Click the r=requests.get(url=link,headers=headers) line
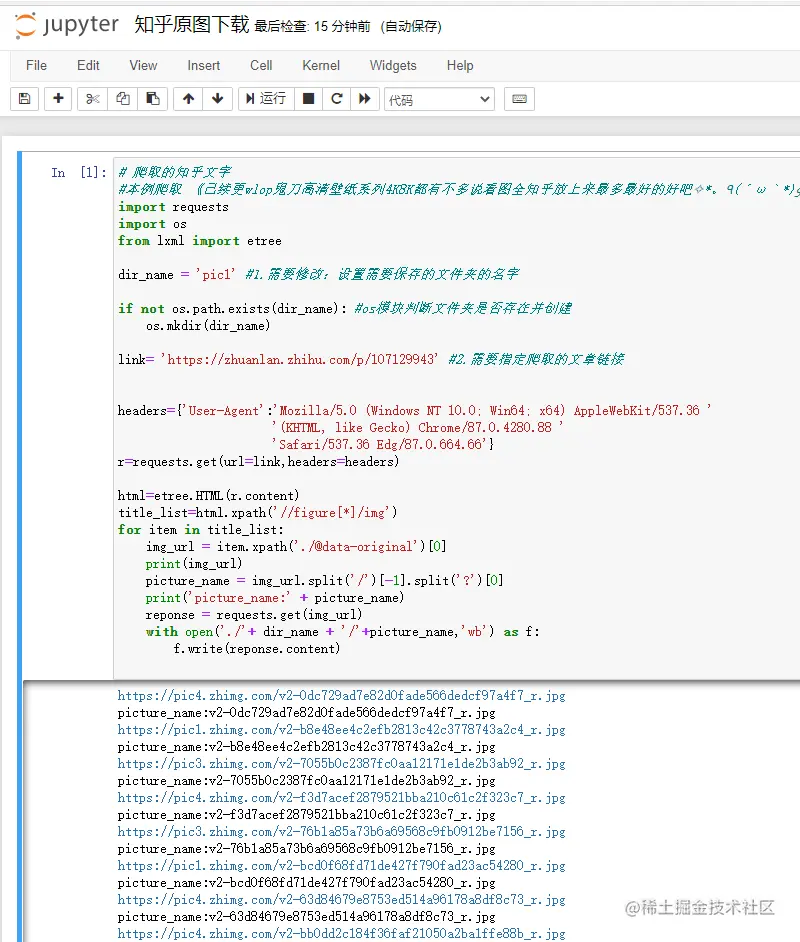Viewport: 800px width, 942px height. click(x=258, y=462)
